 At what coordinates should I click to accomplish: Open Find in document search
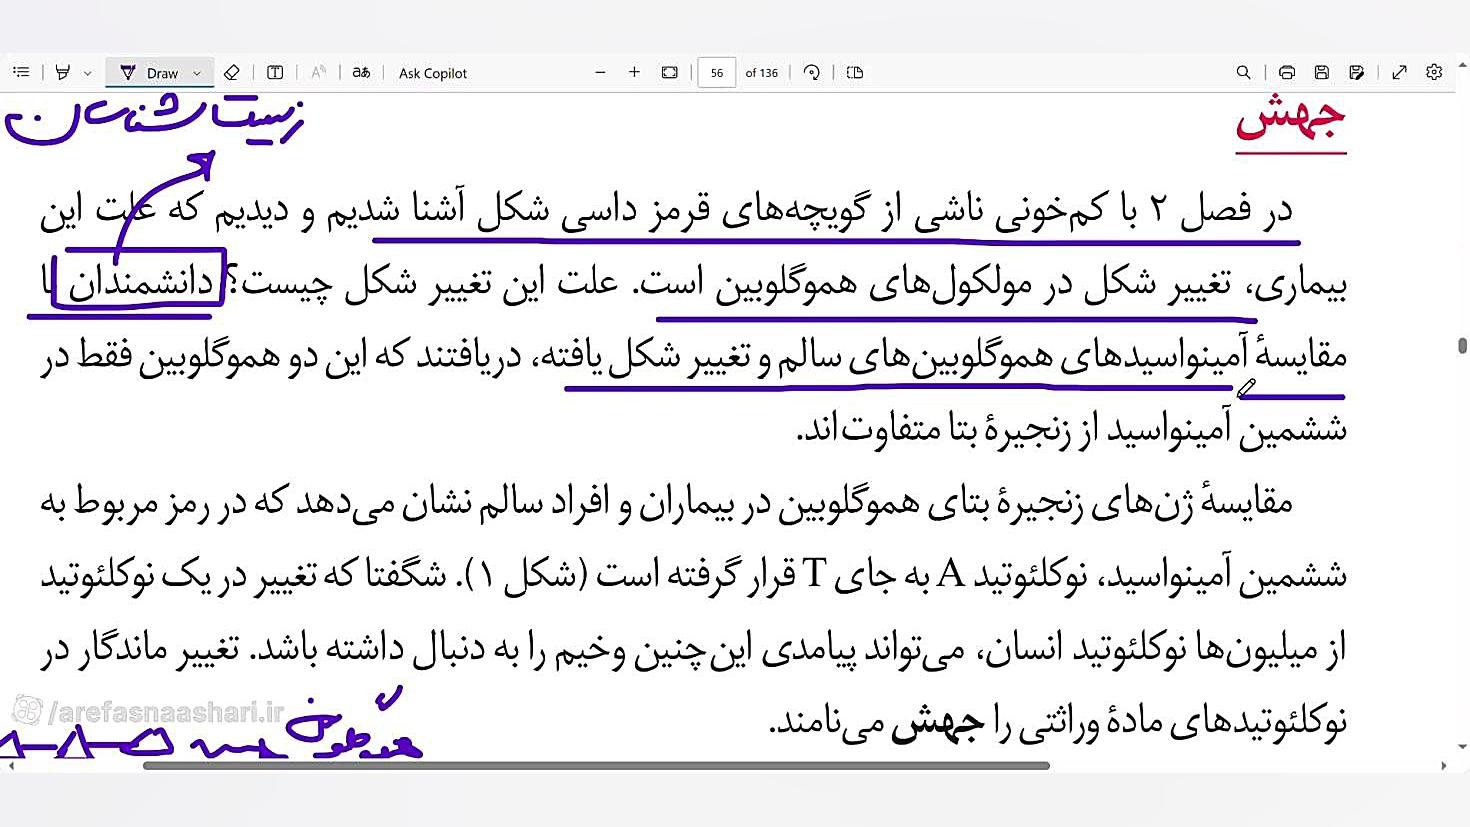1243,72
